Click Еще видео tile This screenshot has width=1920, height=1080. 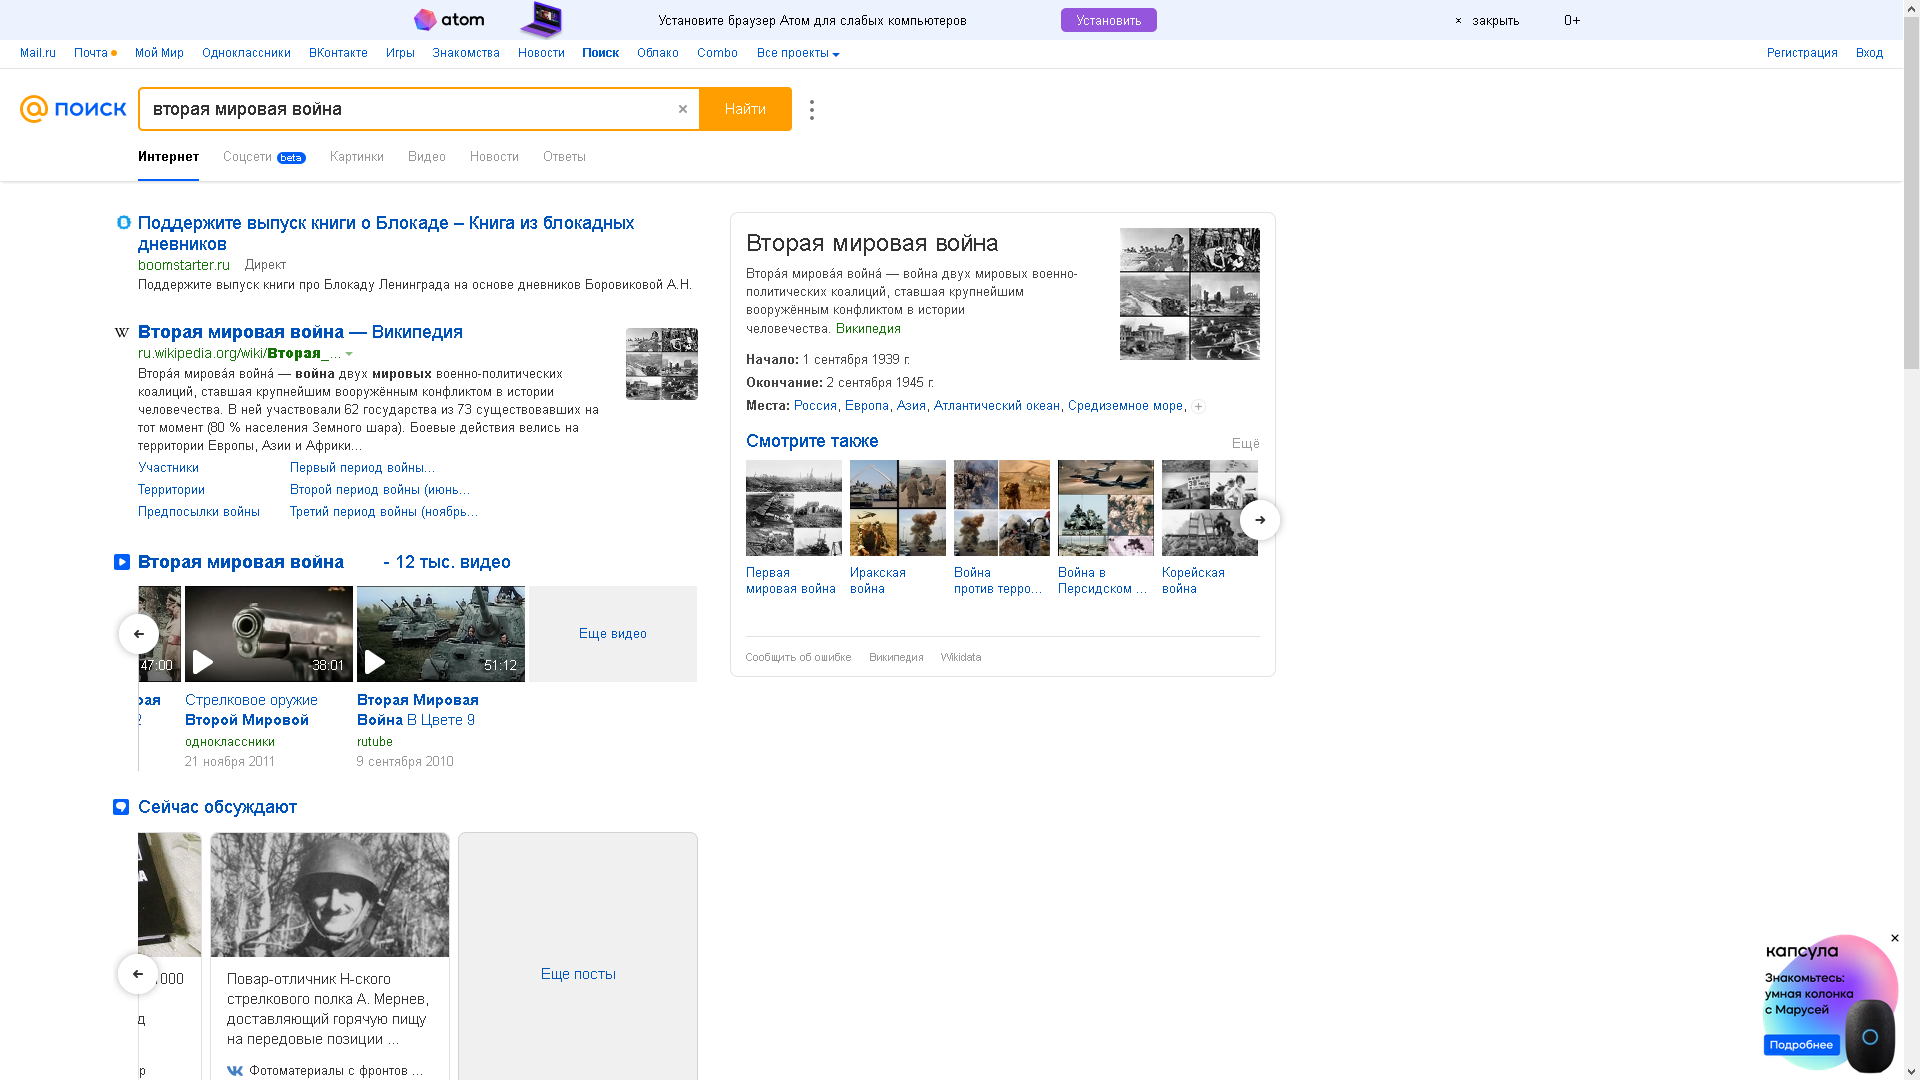pos(612,634)
